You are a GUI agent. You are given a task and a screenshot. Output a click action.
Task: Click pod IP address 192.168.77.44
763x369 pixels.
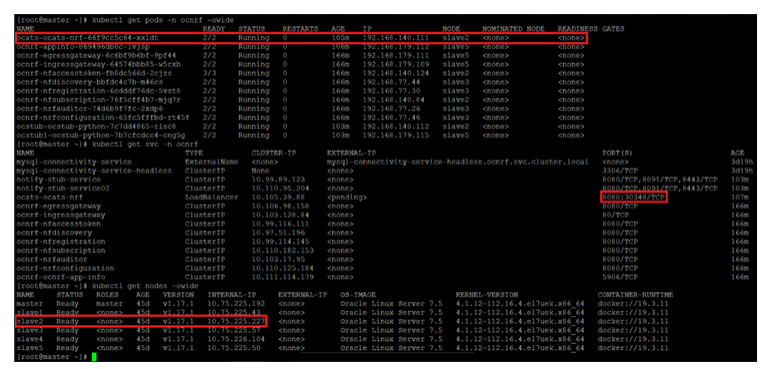tap(392, 82)
